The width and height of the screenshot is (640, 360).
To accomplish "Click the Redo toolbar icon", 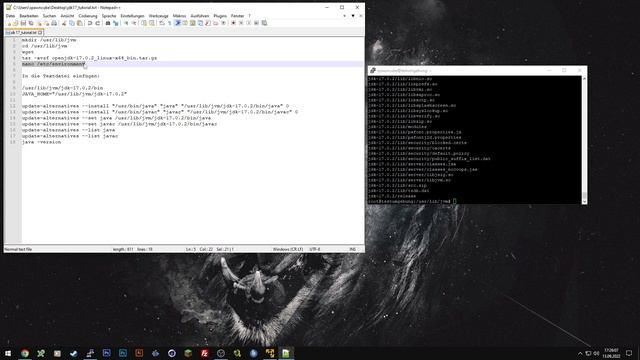I will (x=98, y=23).
